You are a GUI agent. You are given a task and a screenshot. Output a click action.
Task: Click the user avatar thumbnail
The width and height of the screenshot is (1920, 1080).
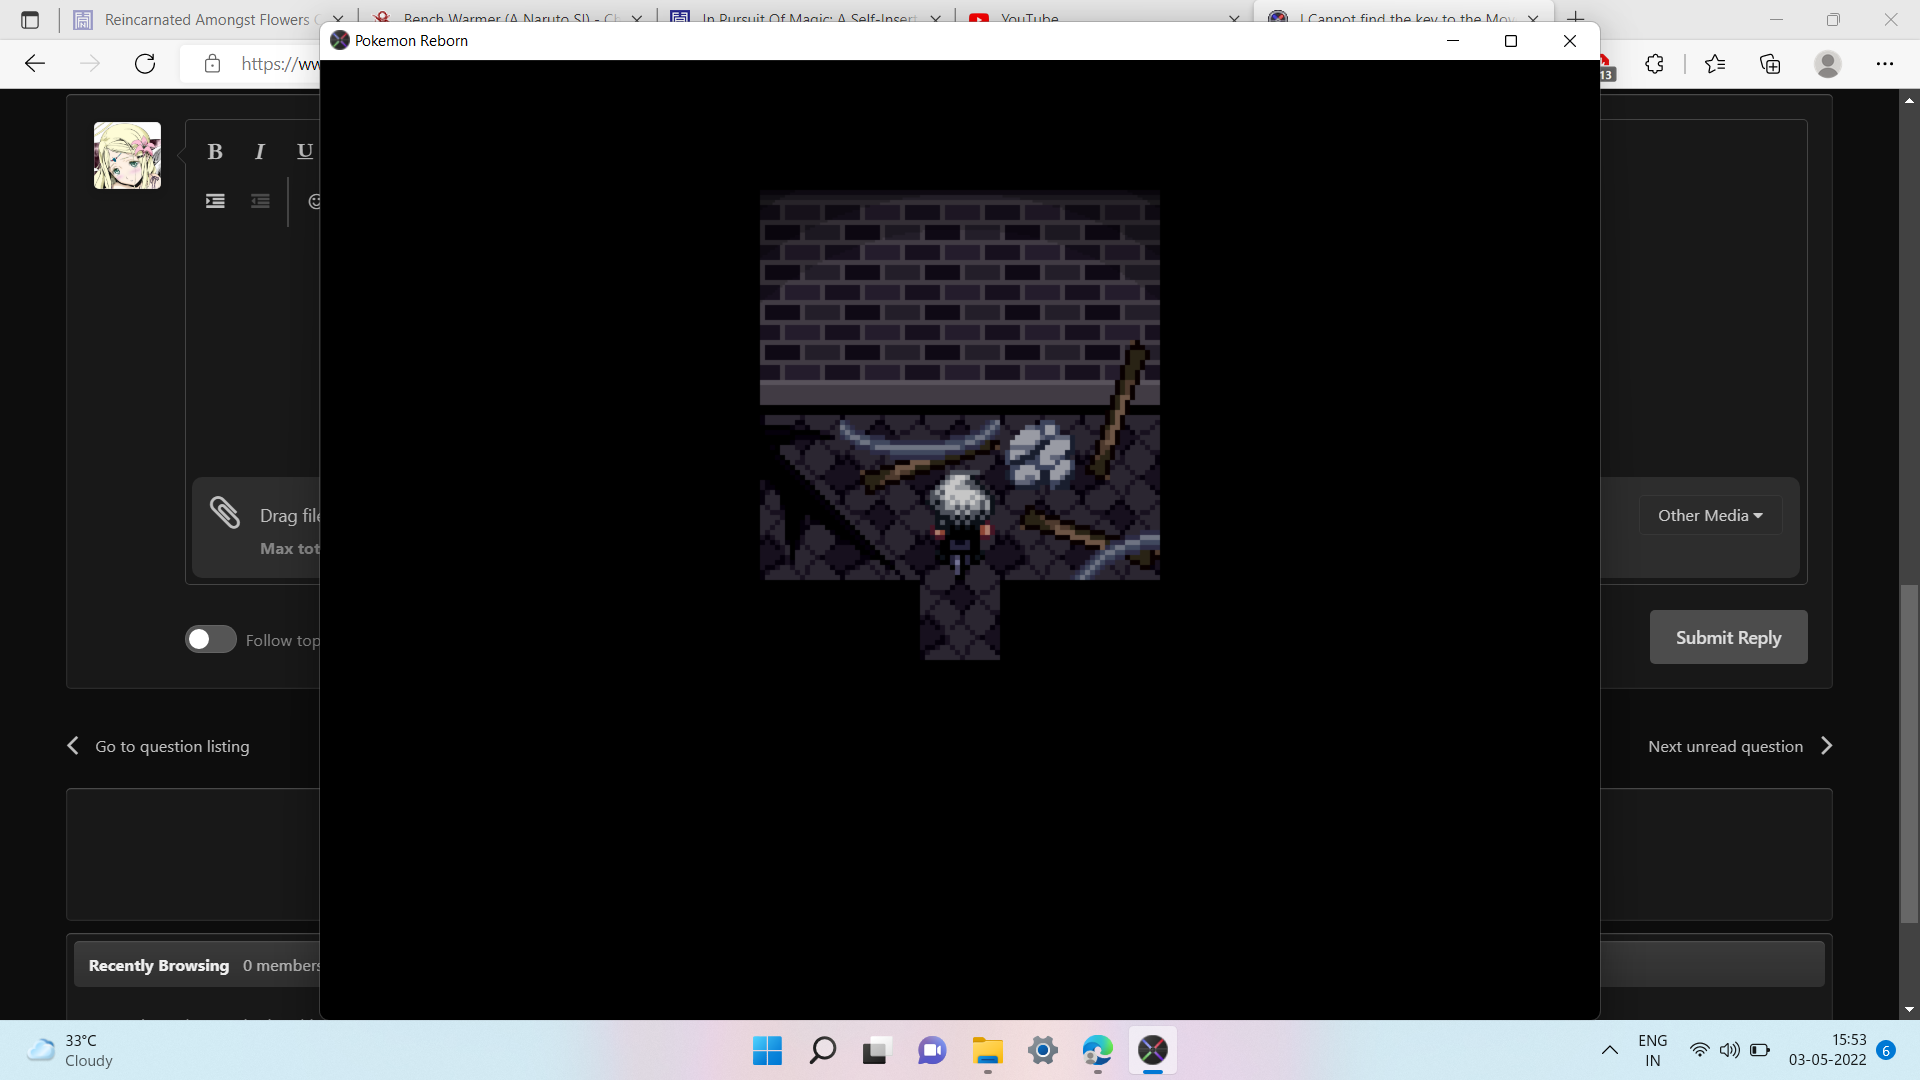[127, 156]
